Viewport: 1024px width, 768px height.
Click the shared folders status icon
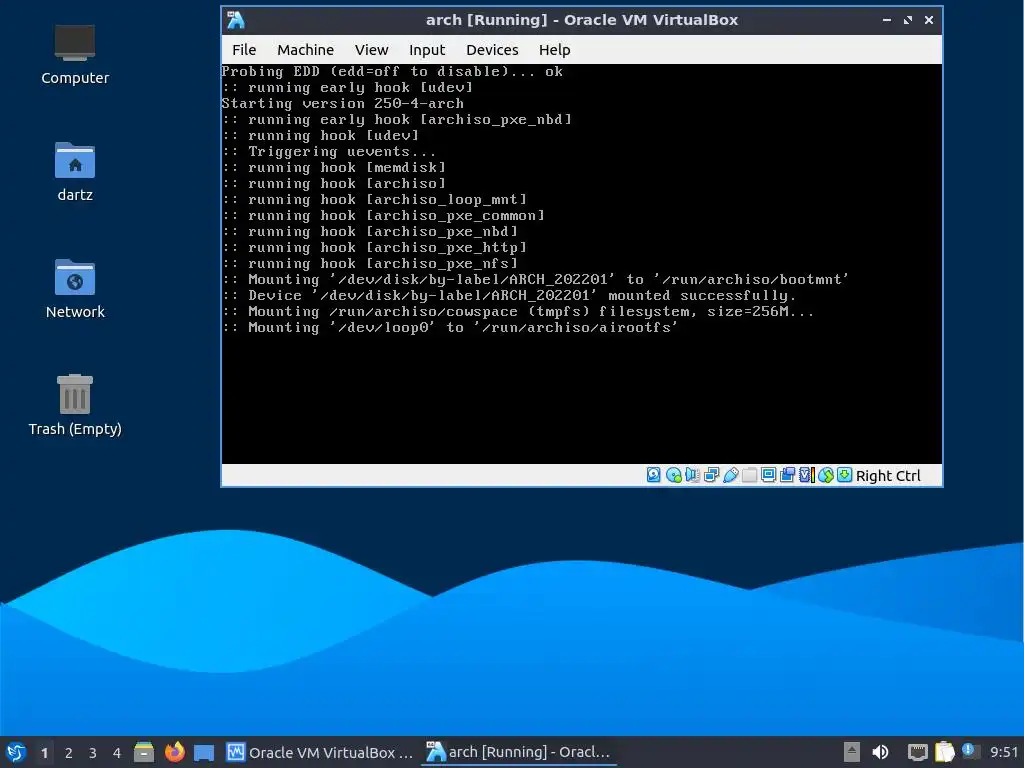[750, 475]
